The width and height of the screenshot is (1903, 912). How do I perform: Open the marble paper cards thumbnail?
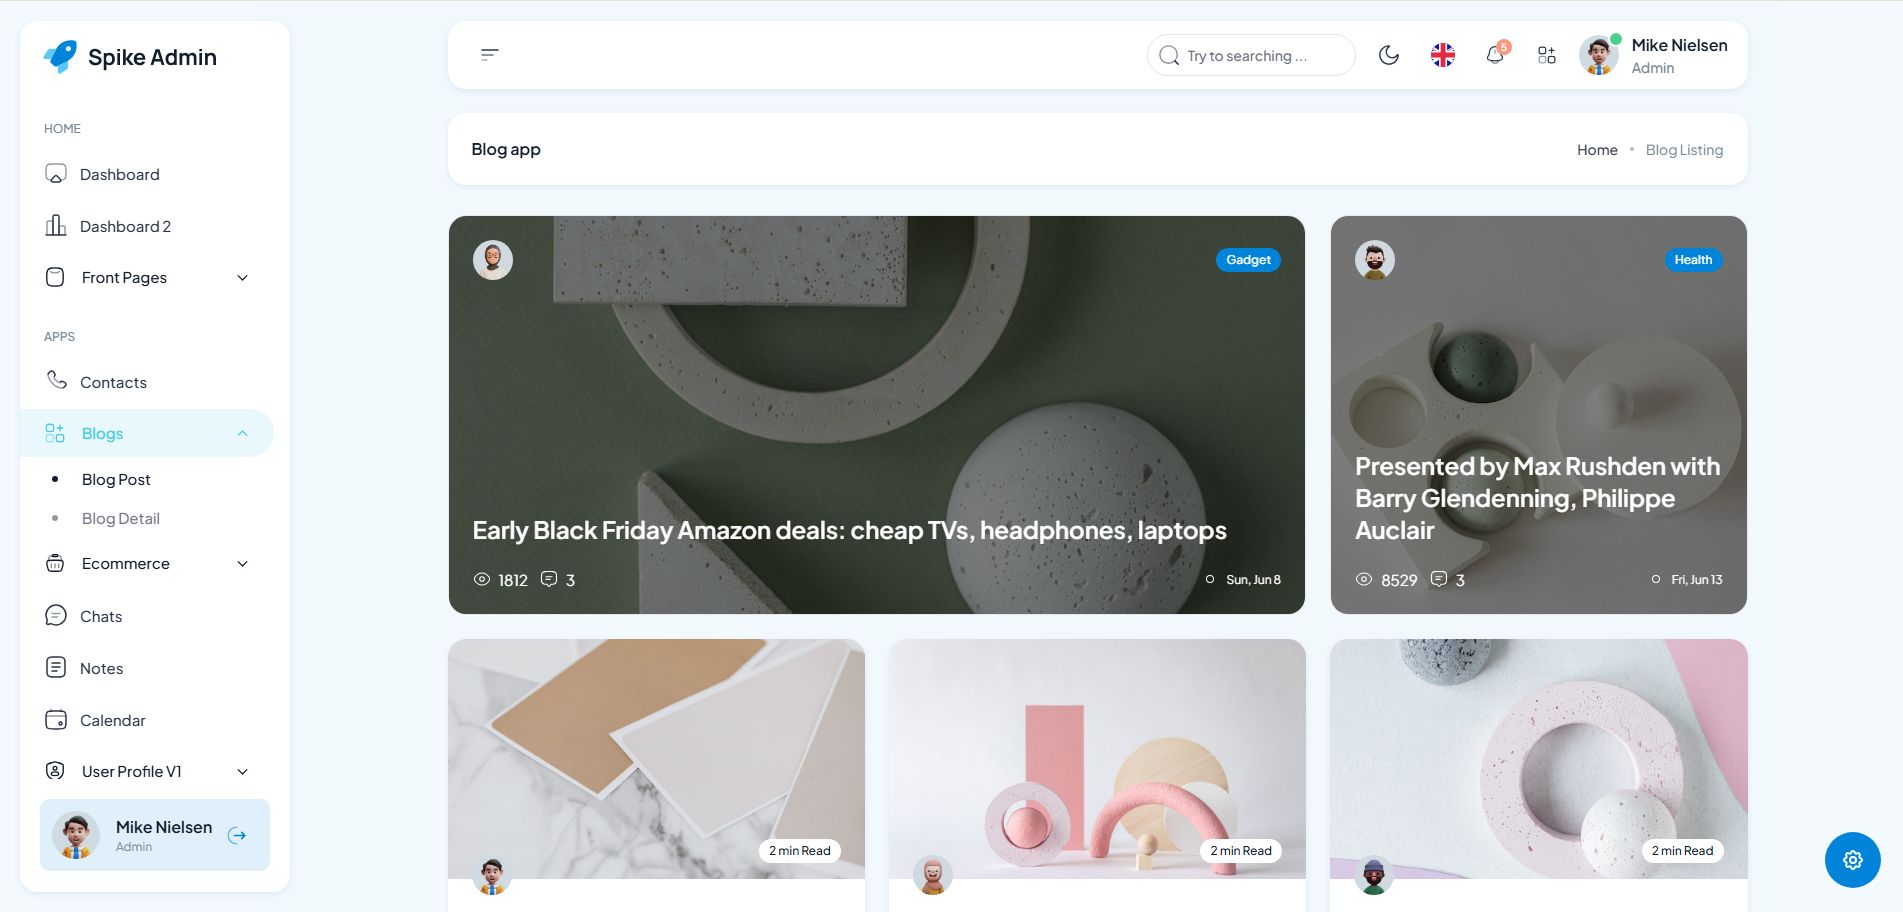656,759
